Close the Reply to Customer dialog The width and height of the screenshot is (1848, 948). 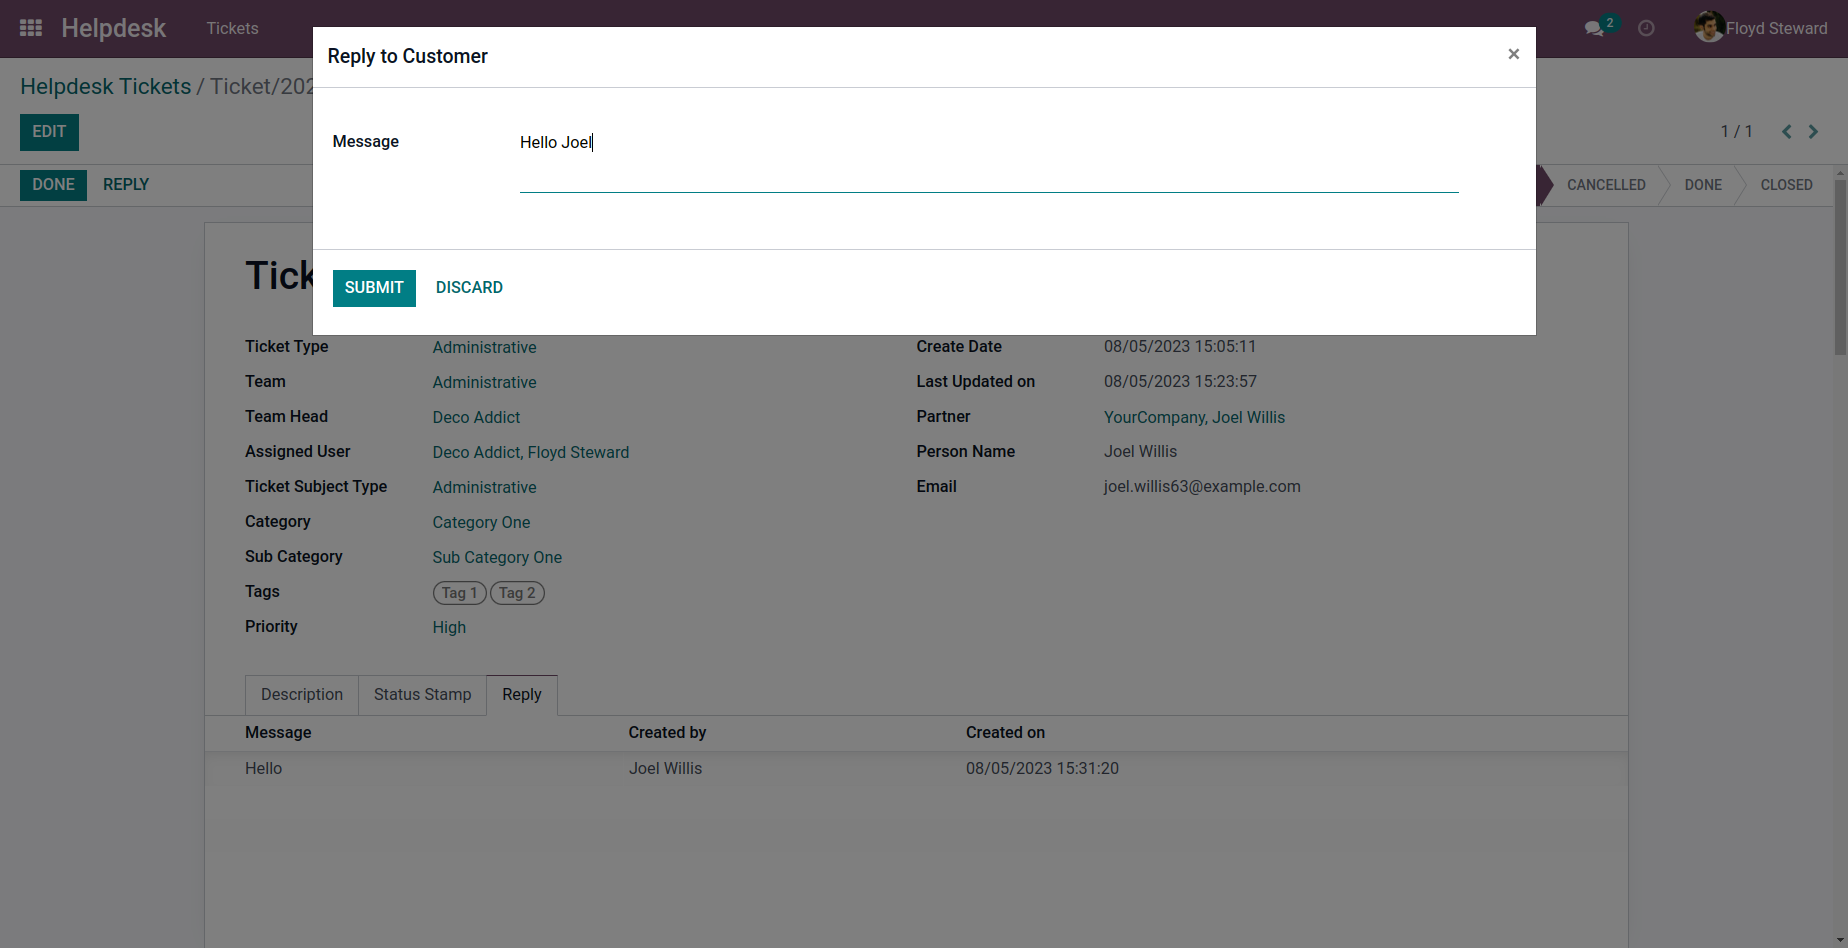(1513, 54)
